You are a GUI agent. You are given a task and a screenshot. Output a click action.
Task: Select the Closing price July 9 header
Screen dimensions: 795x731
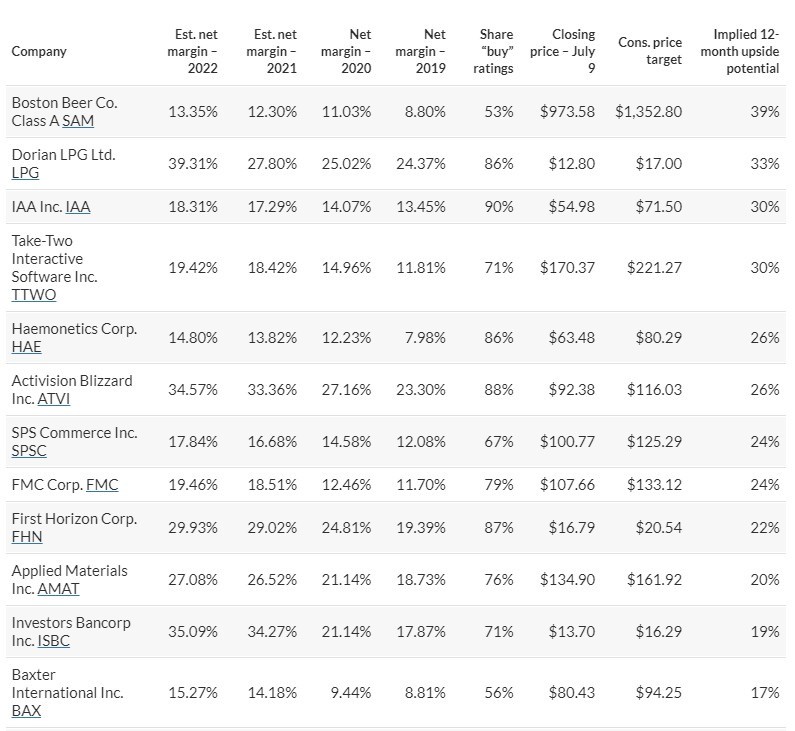point(570,51)
